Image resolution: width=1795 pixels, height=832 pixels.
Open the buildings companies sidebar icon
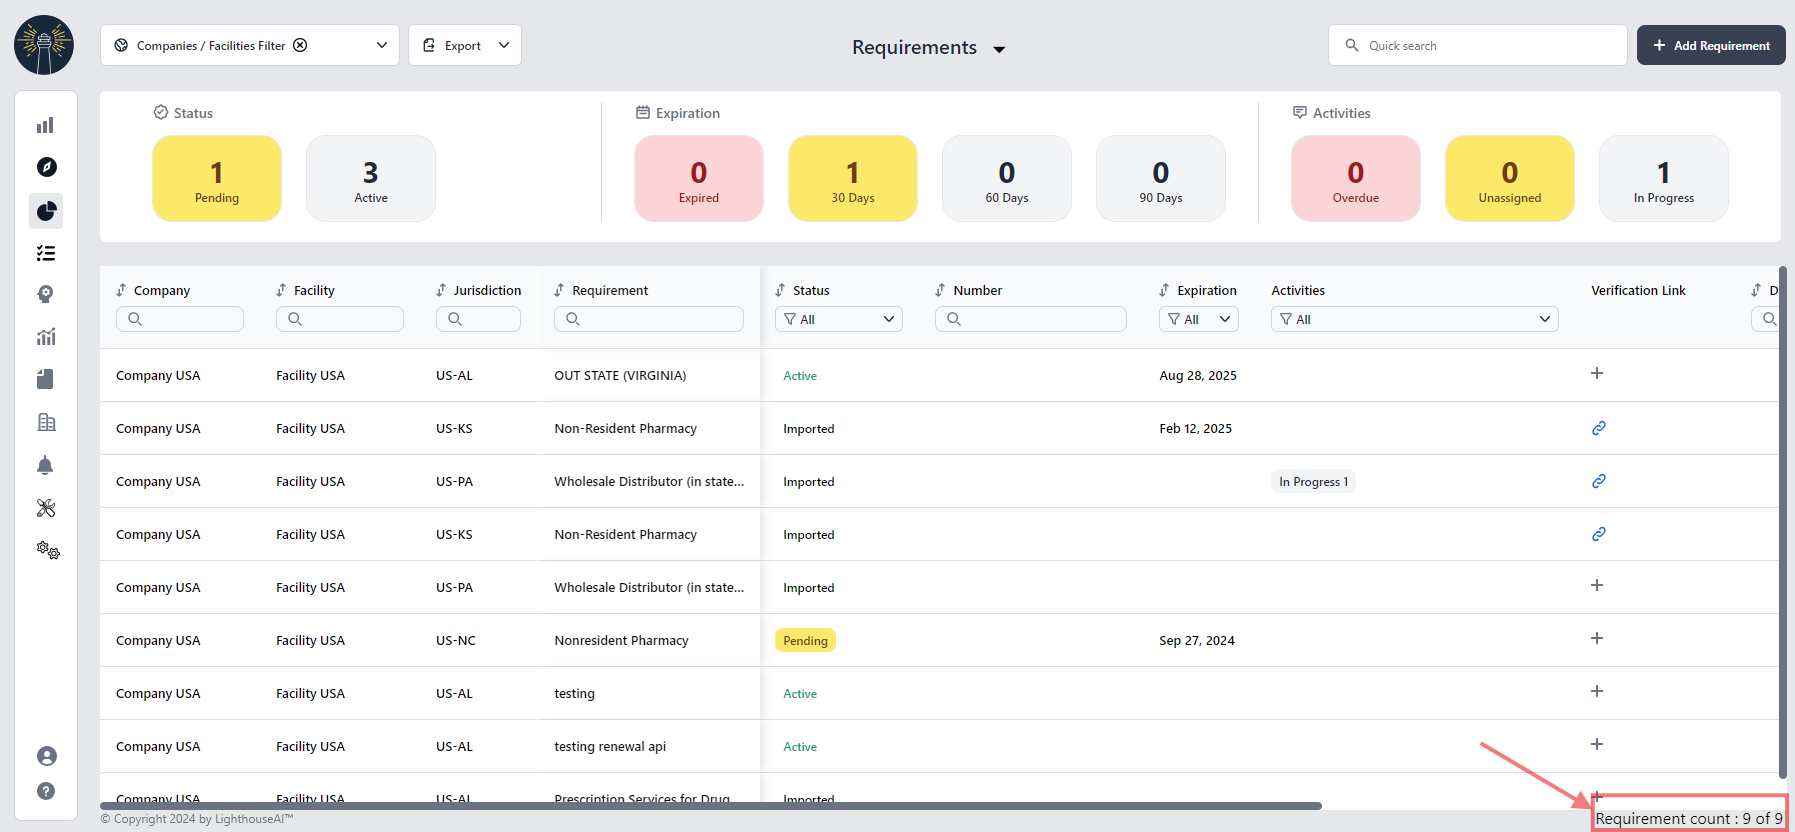point(46,422)
